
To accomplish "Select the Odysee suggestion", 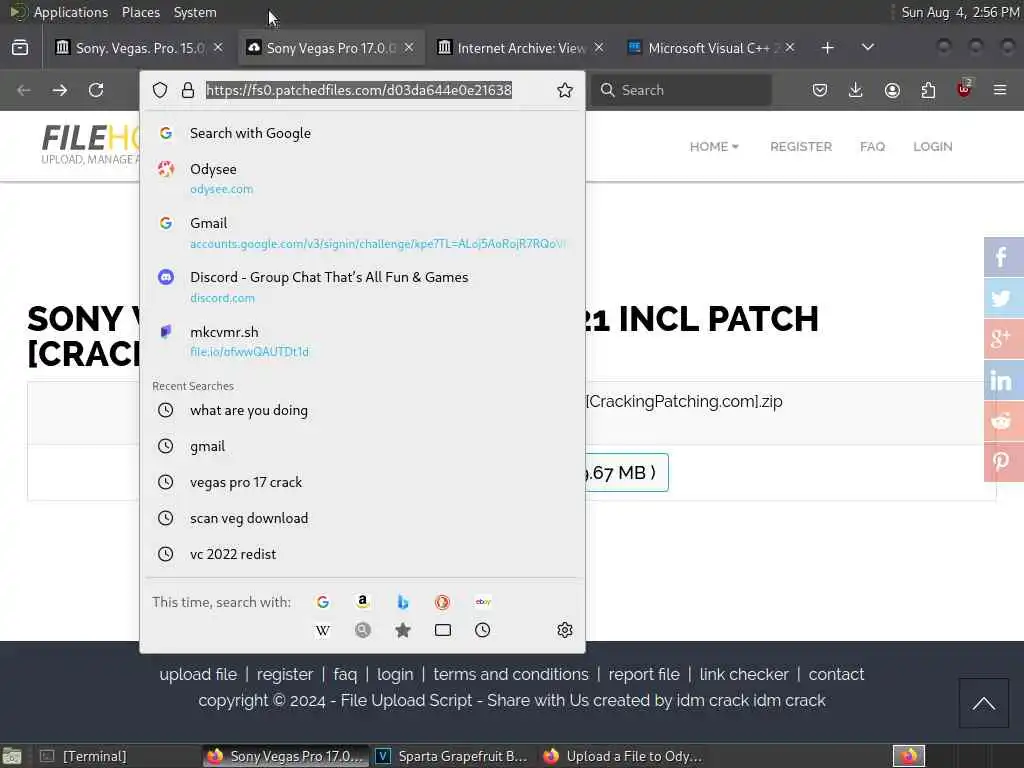I will (362, 178).
